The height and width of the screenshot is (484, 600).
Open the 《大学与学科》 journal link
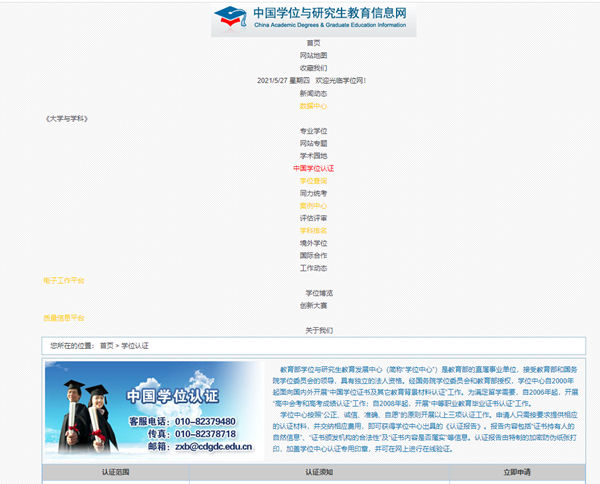pyautogui.click(x=67, y=118)
